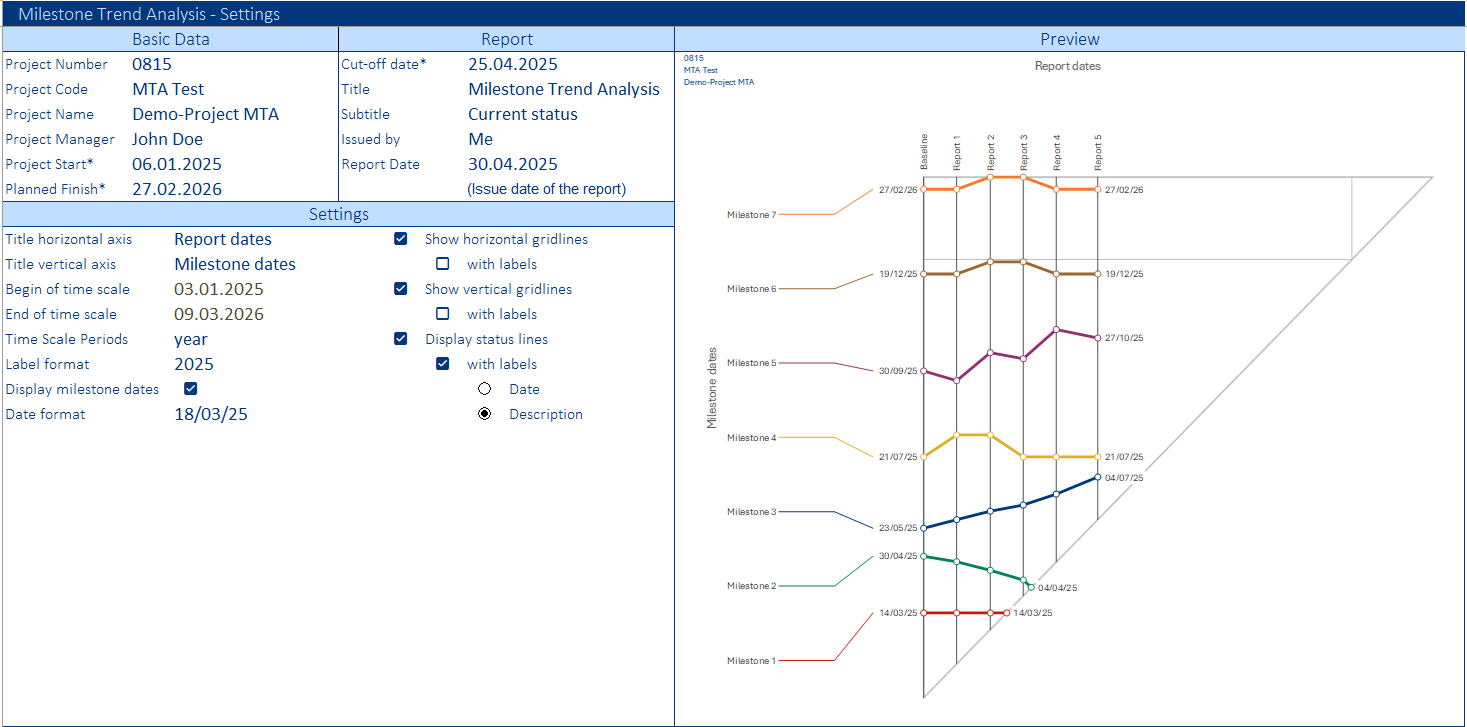Check 'with labels' under horizontal gridlines
This screenshot has height=727, width=1467.
(443, 264)
